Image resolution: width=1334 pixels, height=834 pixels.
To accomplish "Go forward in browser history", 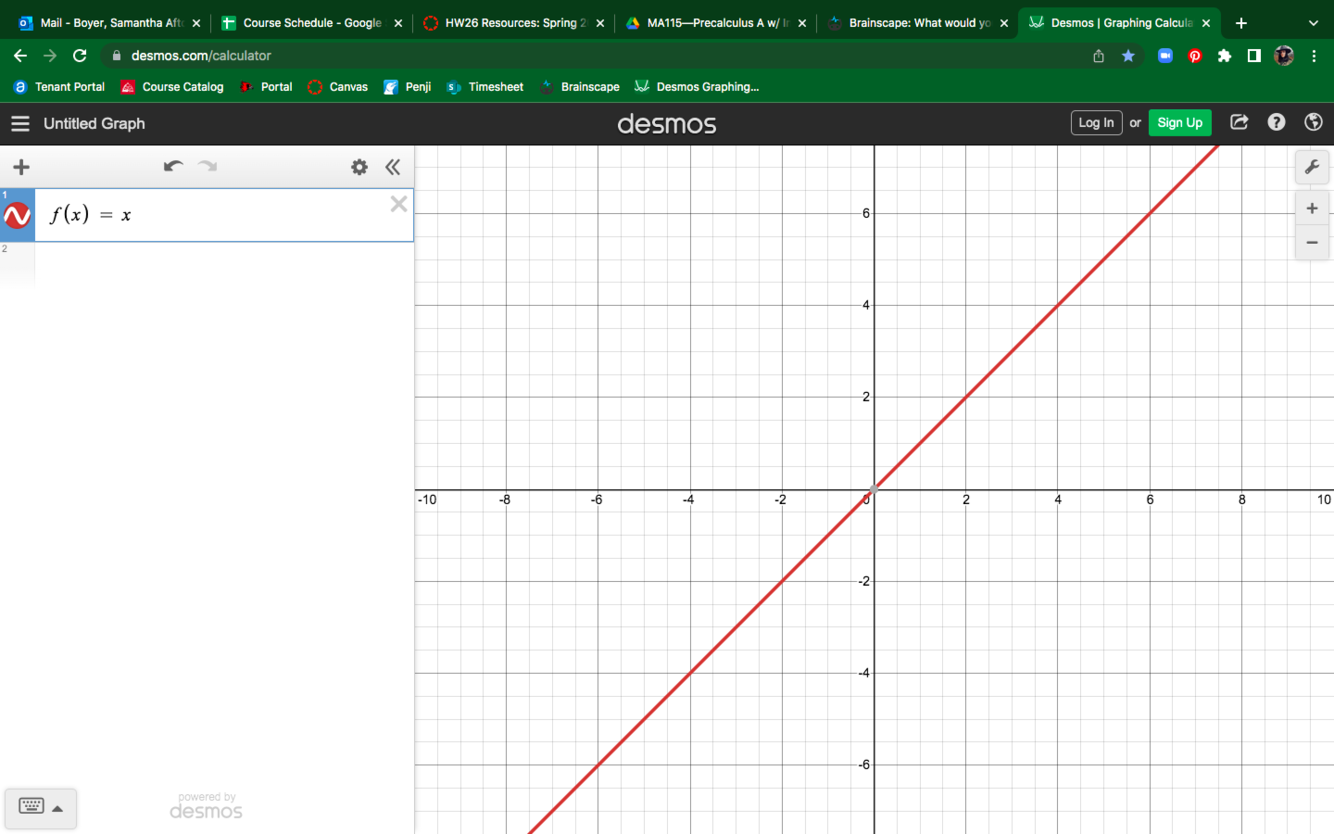I will (x=50, y=56).
